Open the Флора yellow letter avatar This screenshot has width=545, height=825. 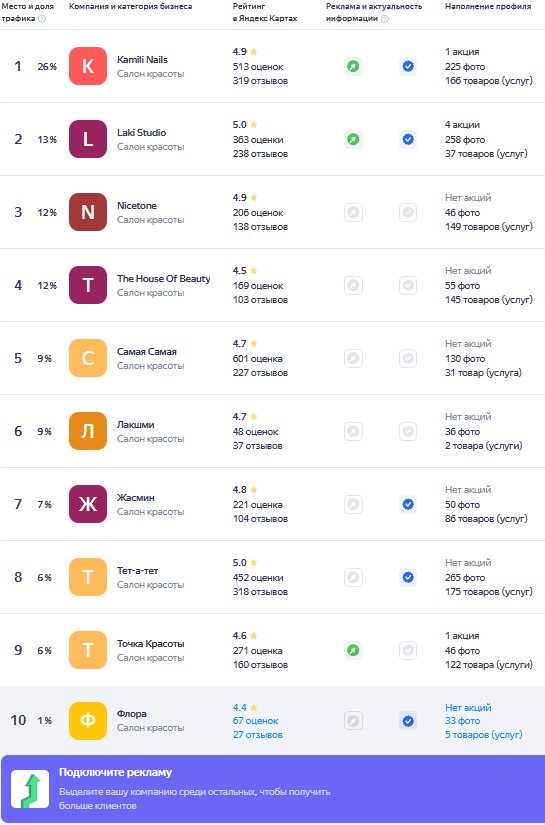pyautogui.click(x=88, y=721)
